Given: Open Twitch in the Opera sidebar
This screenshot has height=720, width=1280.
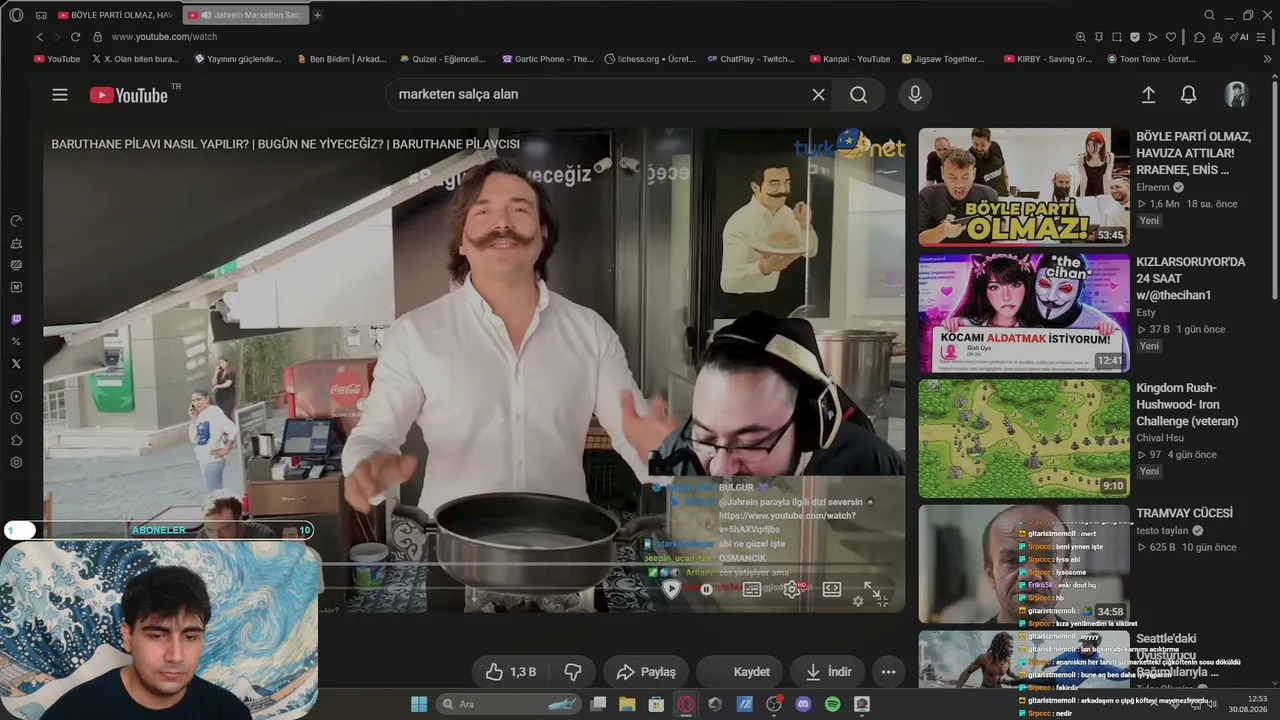Looking at the screenshot, I should coord(16,320).
